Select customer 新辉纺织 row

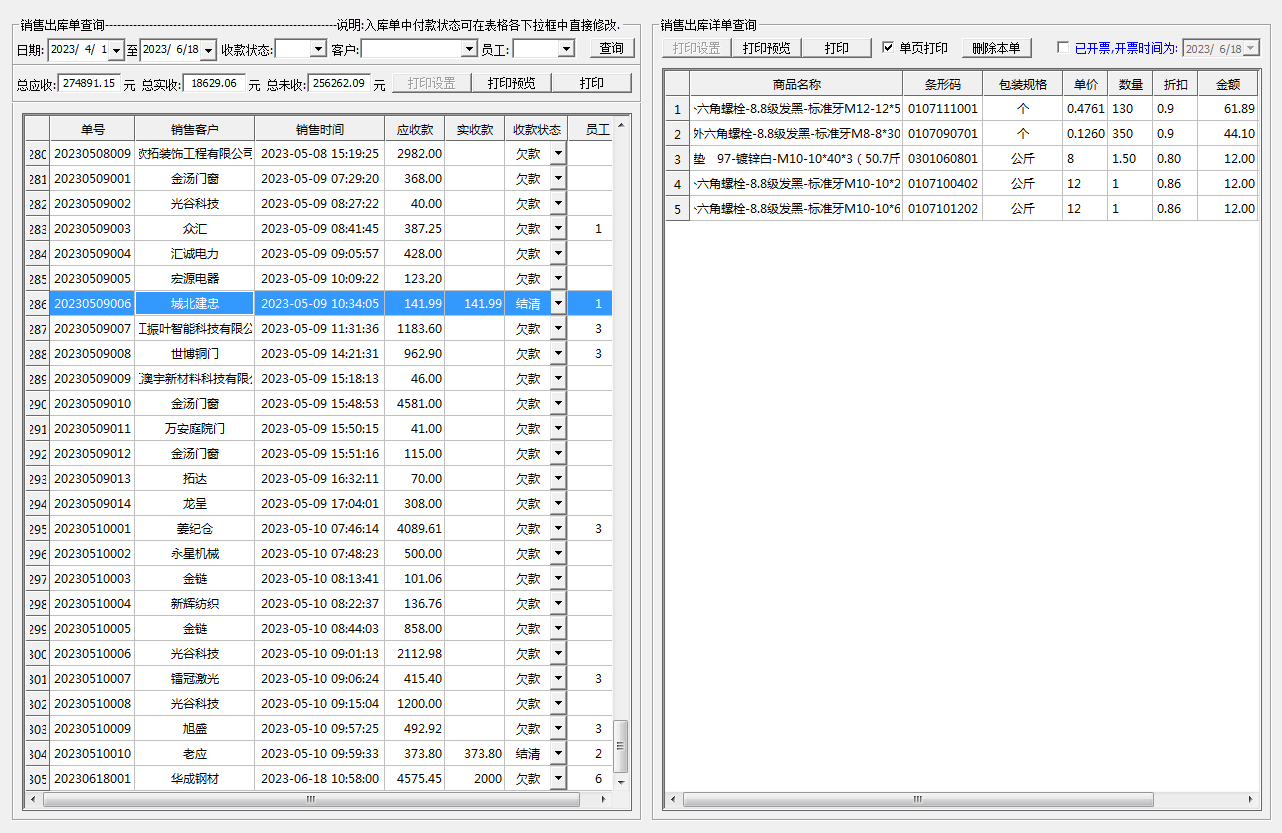(x=195, y=603)
